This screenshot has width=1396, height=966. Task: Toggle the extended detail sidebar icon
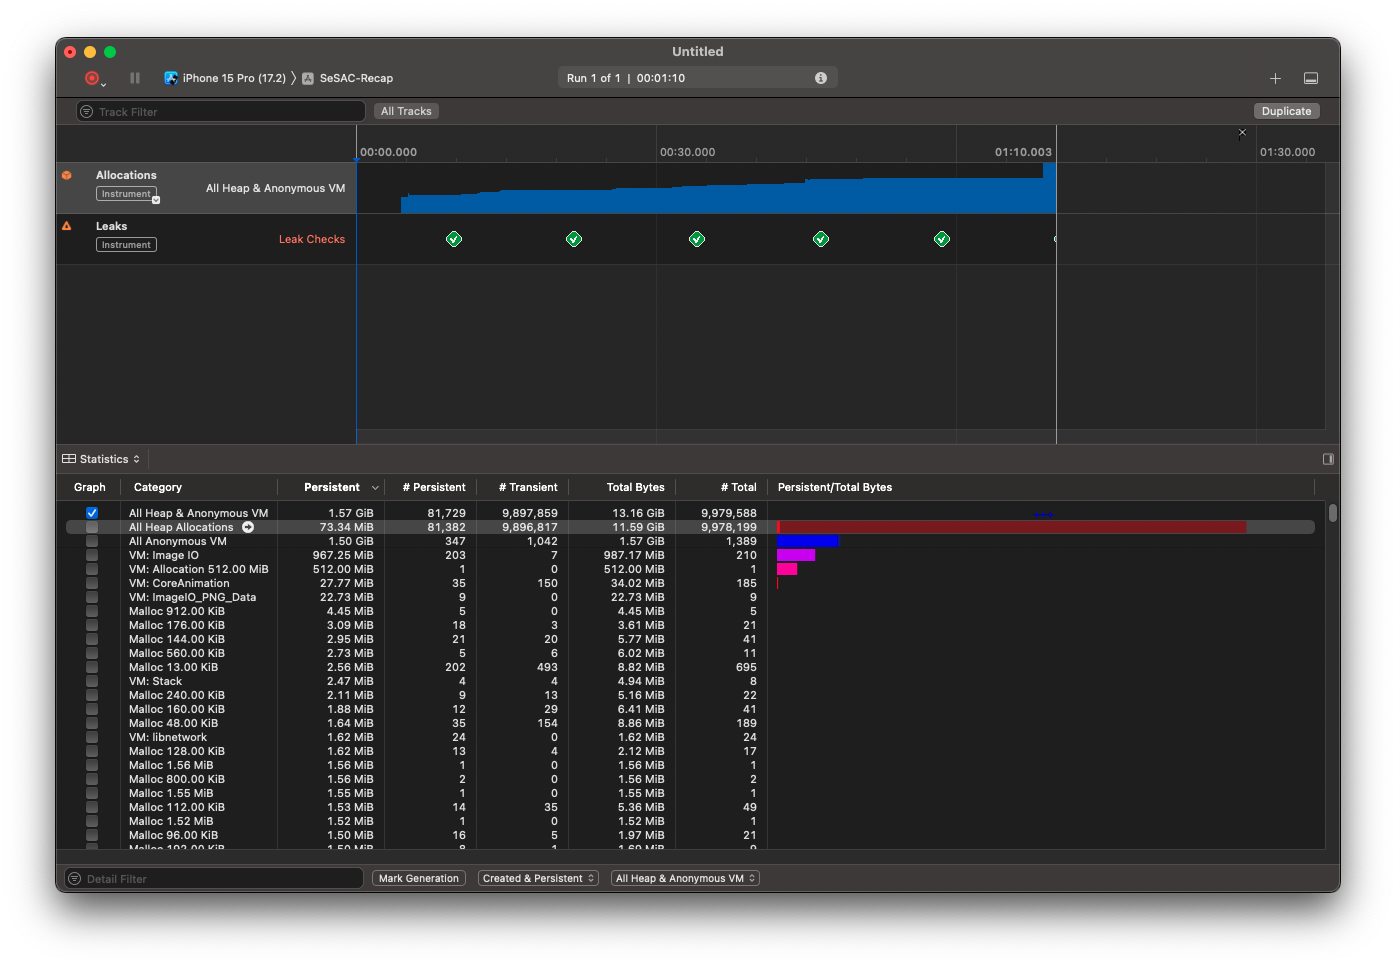click(1328, 459)
